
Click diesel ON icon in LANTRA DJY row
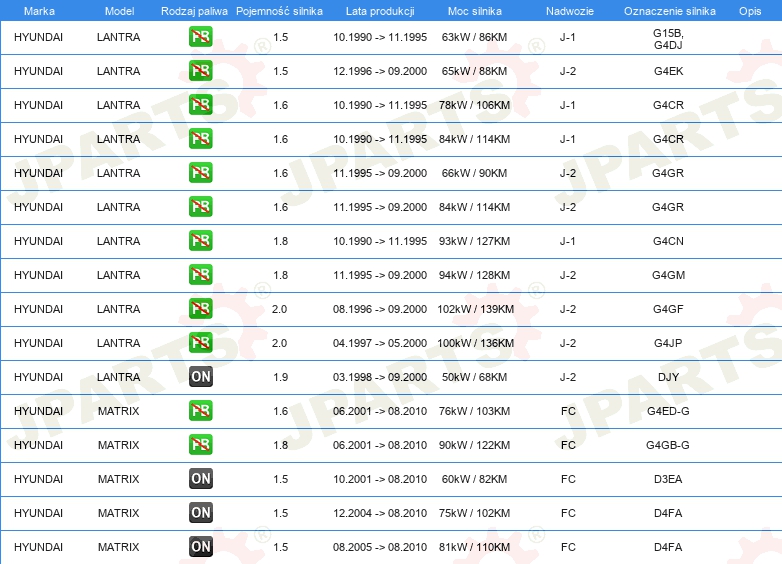point(200,376)
